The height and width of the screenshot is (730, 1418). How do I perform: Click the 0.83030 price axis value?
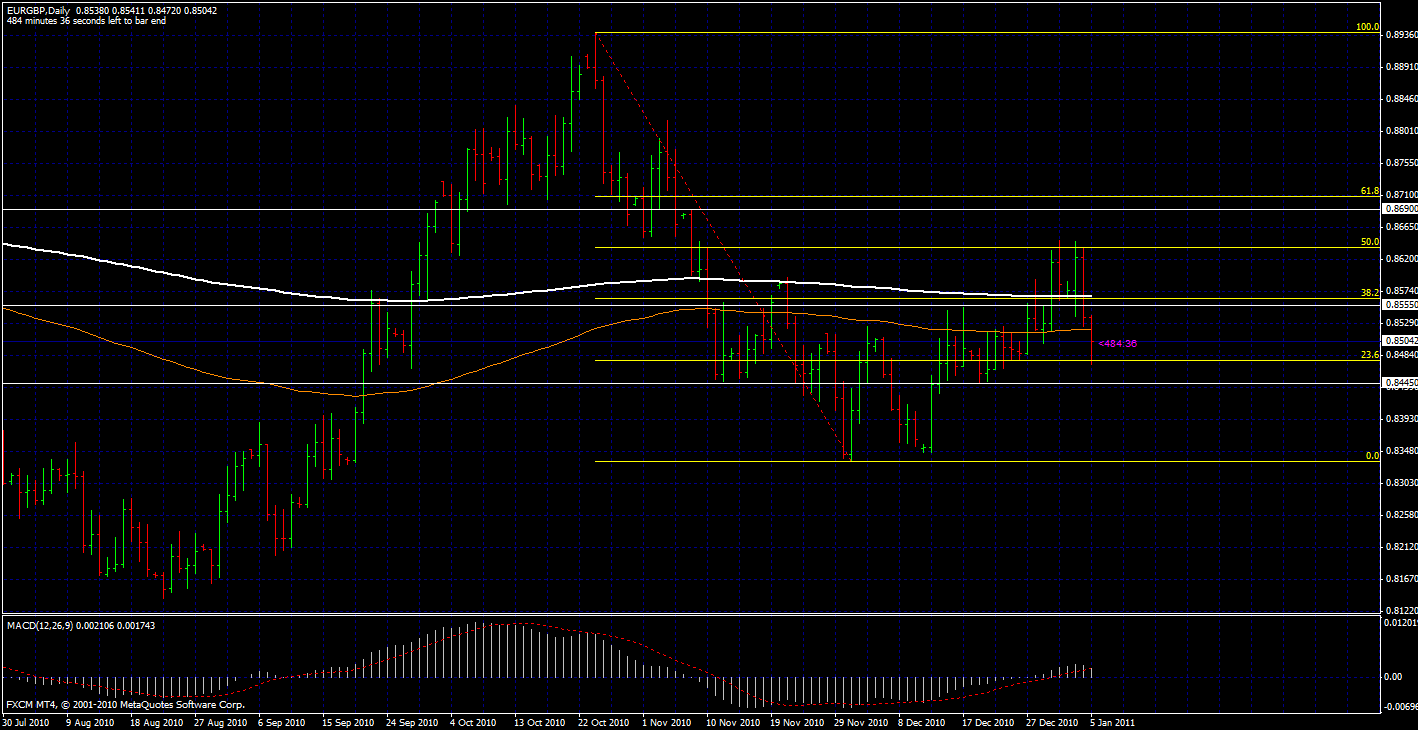click(1401, 483)
